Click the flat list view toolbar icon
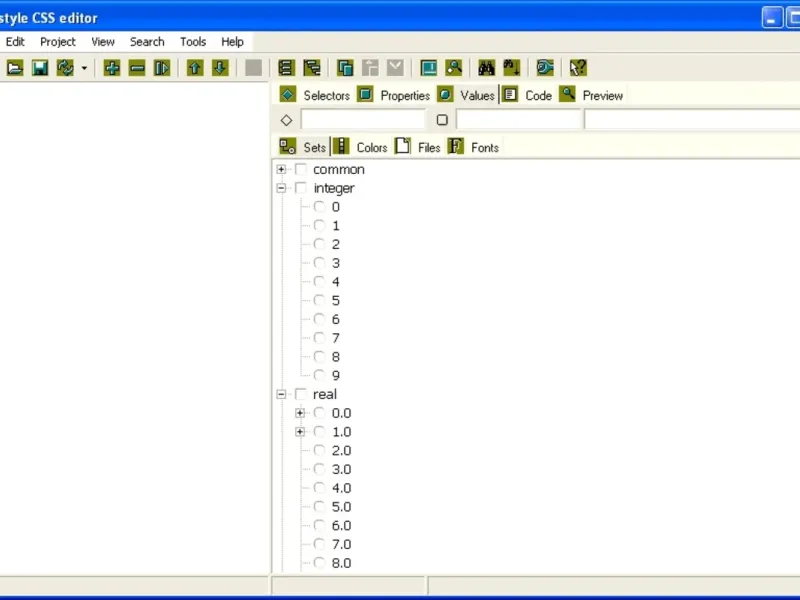The height and width of the screenshot is (600, 800). [x=287, y=68]
